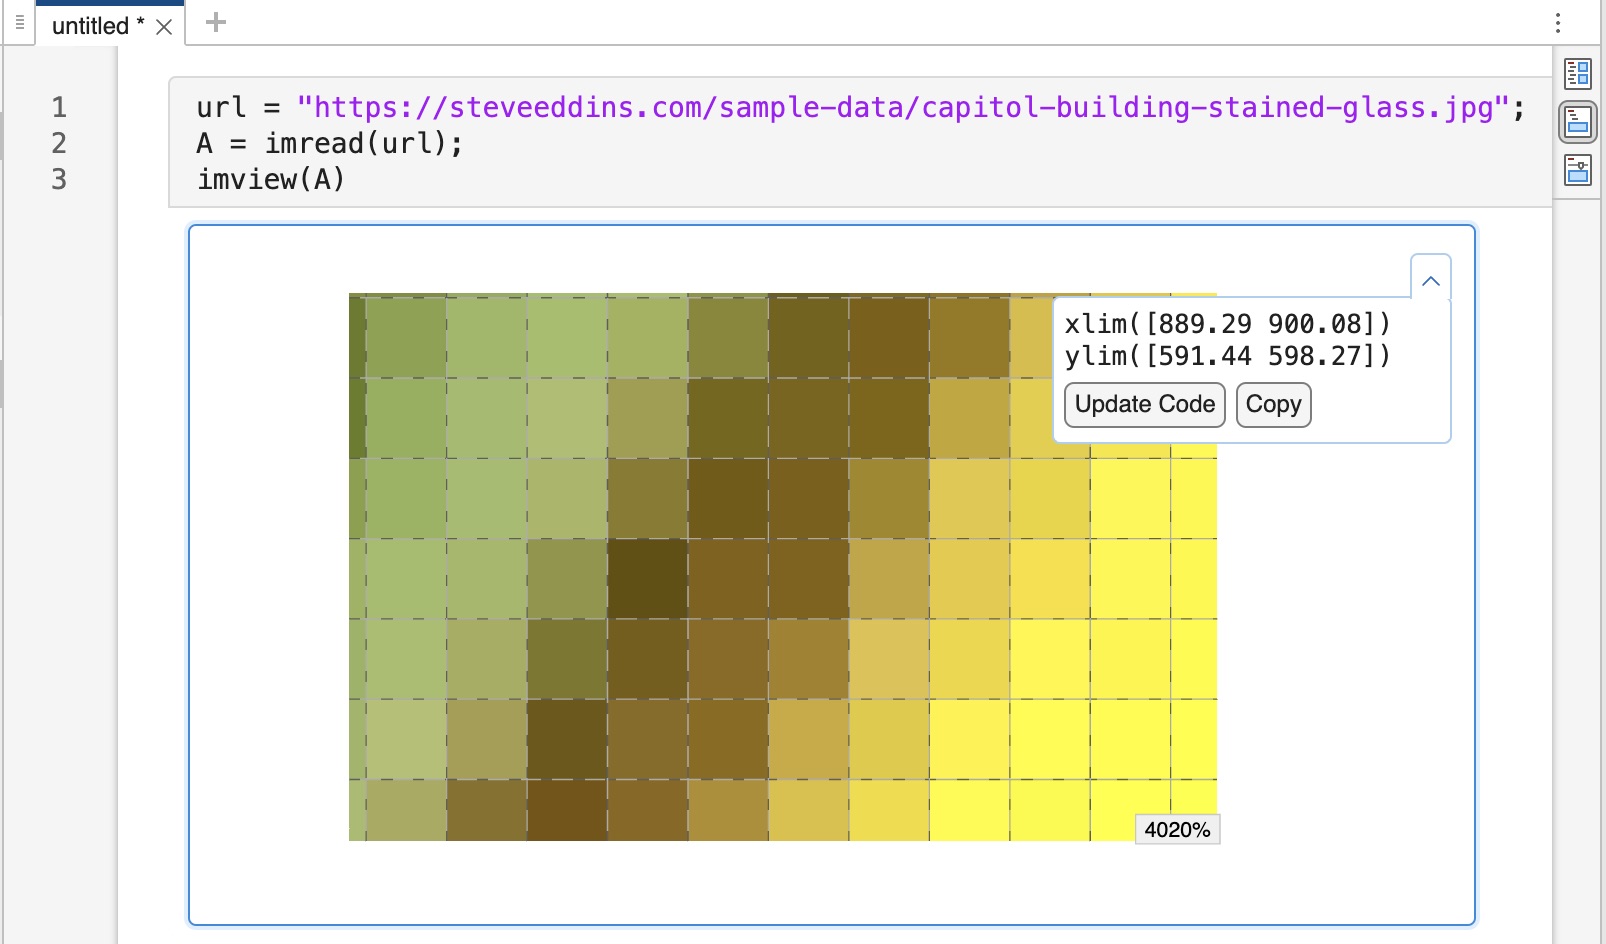Viewport: 1606px width, 944px height.
Task: Click the ylim text in the popup
Action: (1227, 356)
